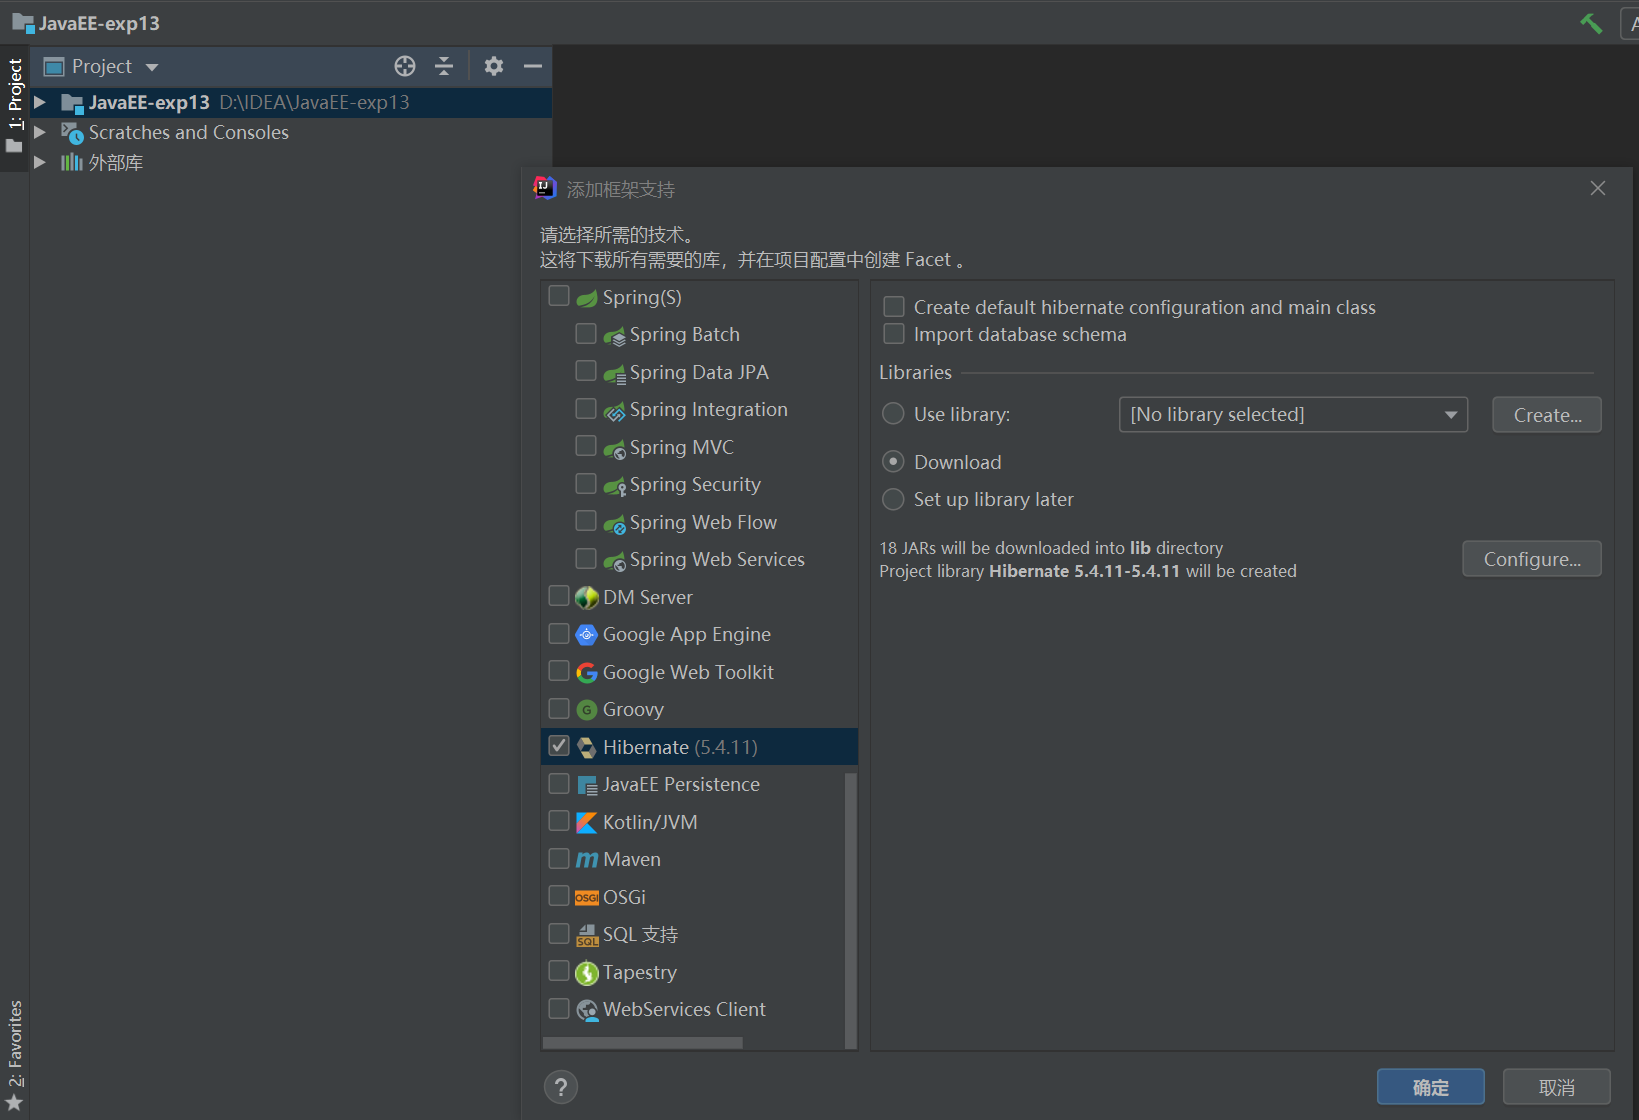Check Import database schema option

click(894, 333)
